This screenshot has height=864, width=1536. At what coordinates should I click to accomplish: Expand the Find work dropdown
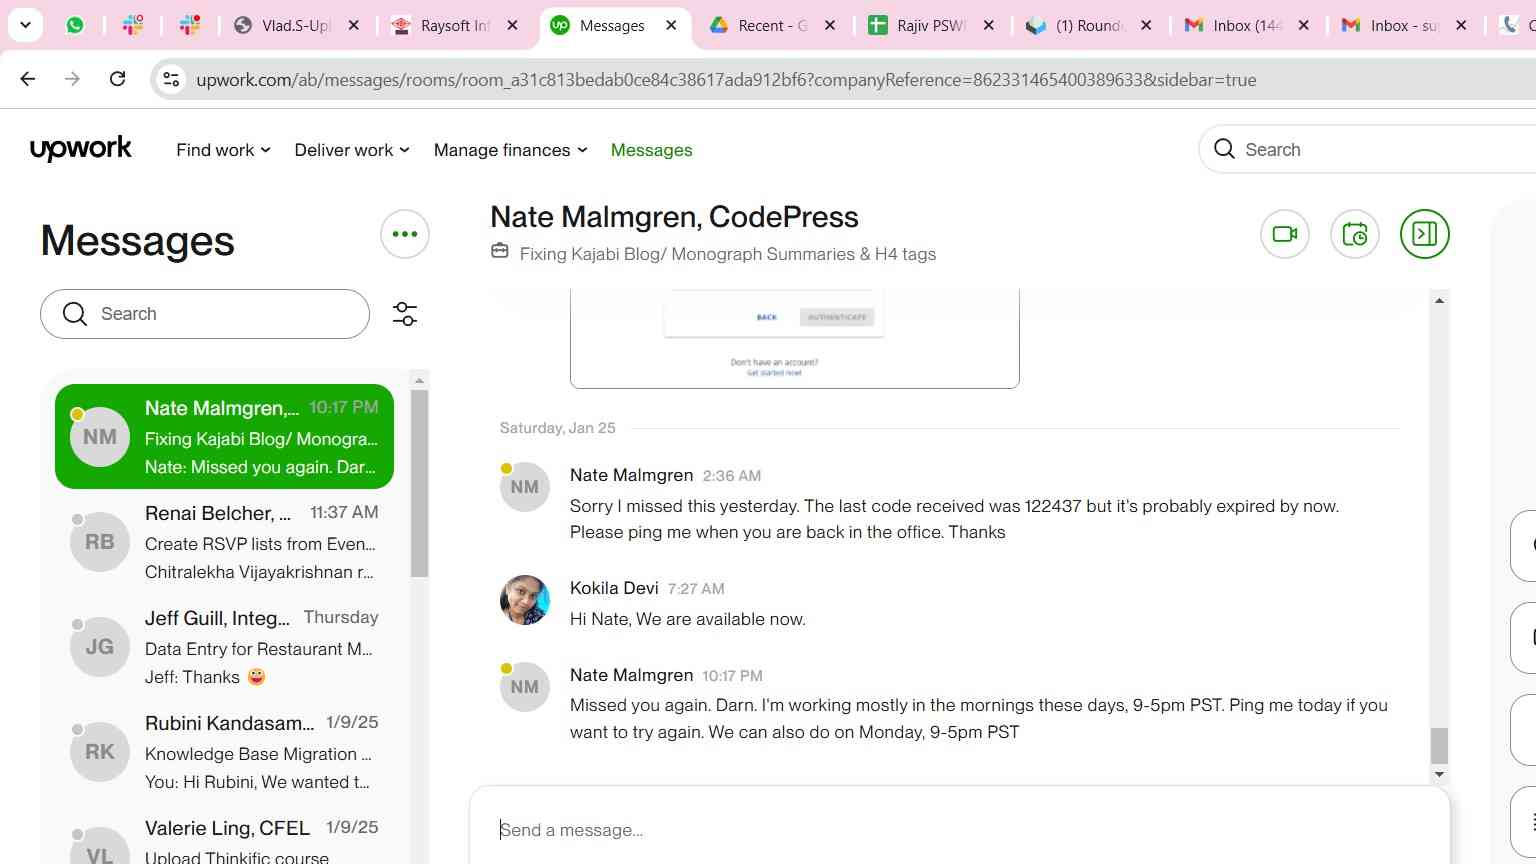tap(223, 150)
